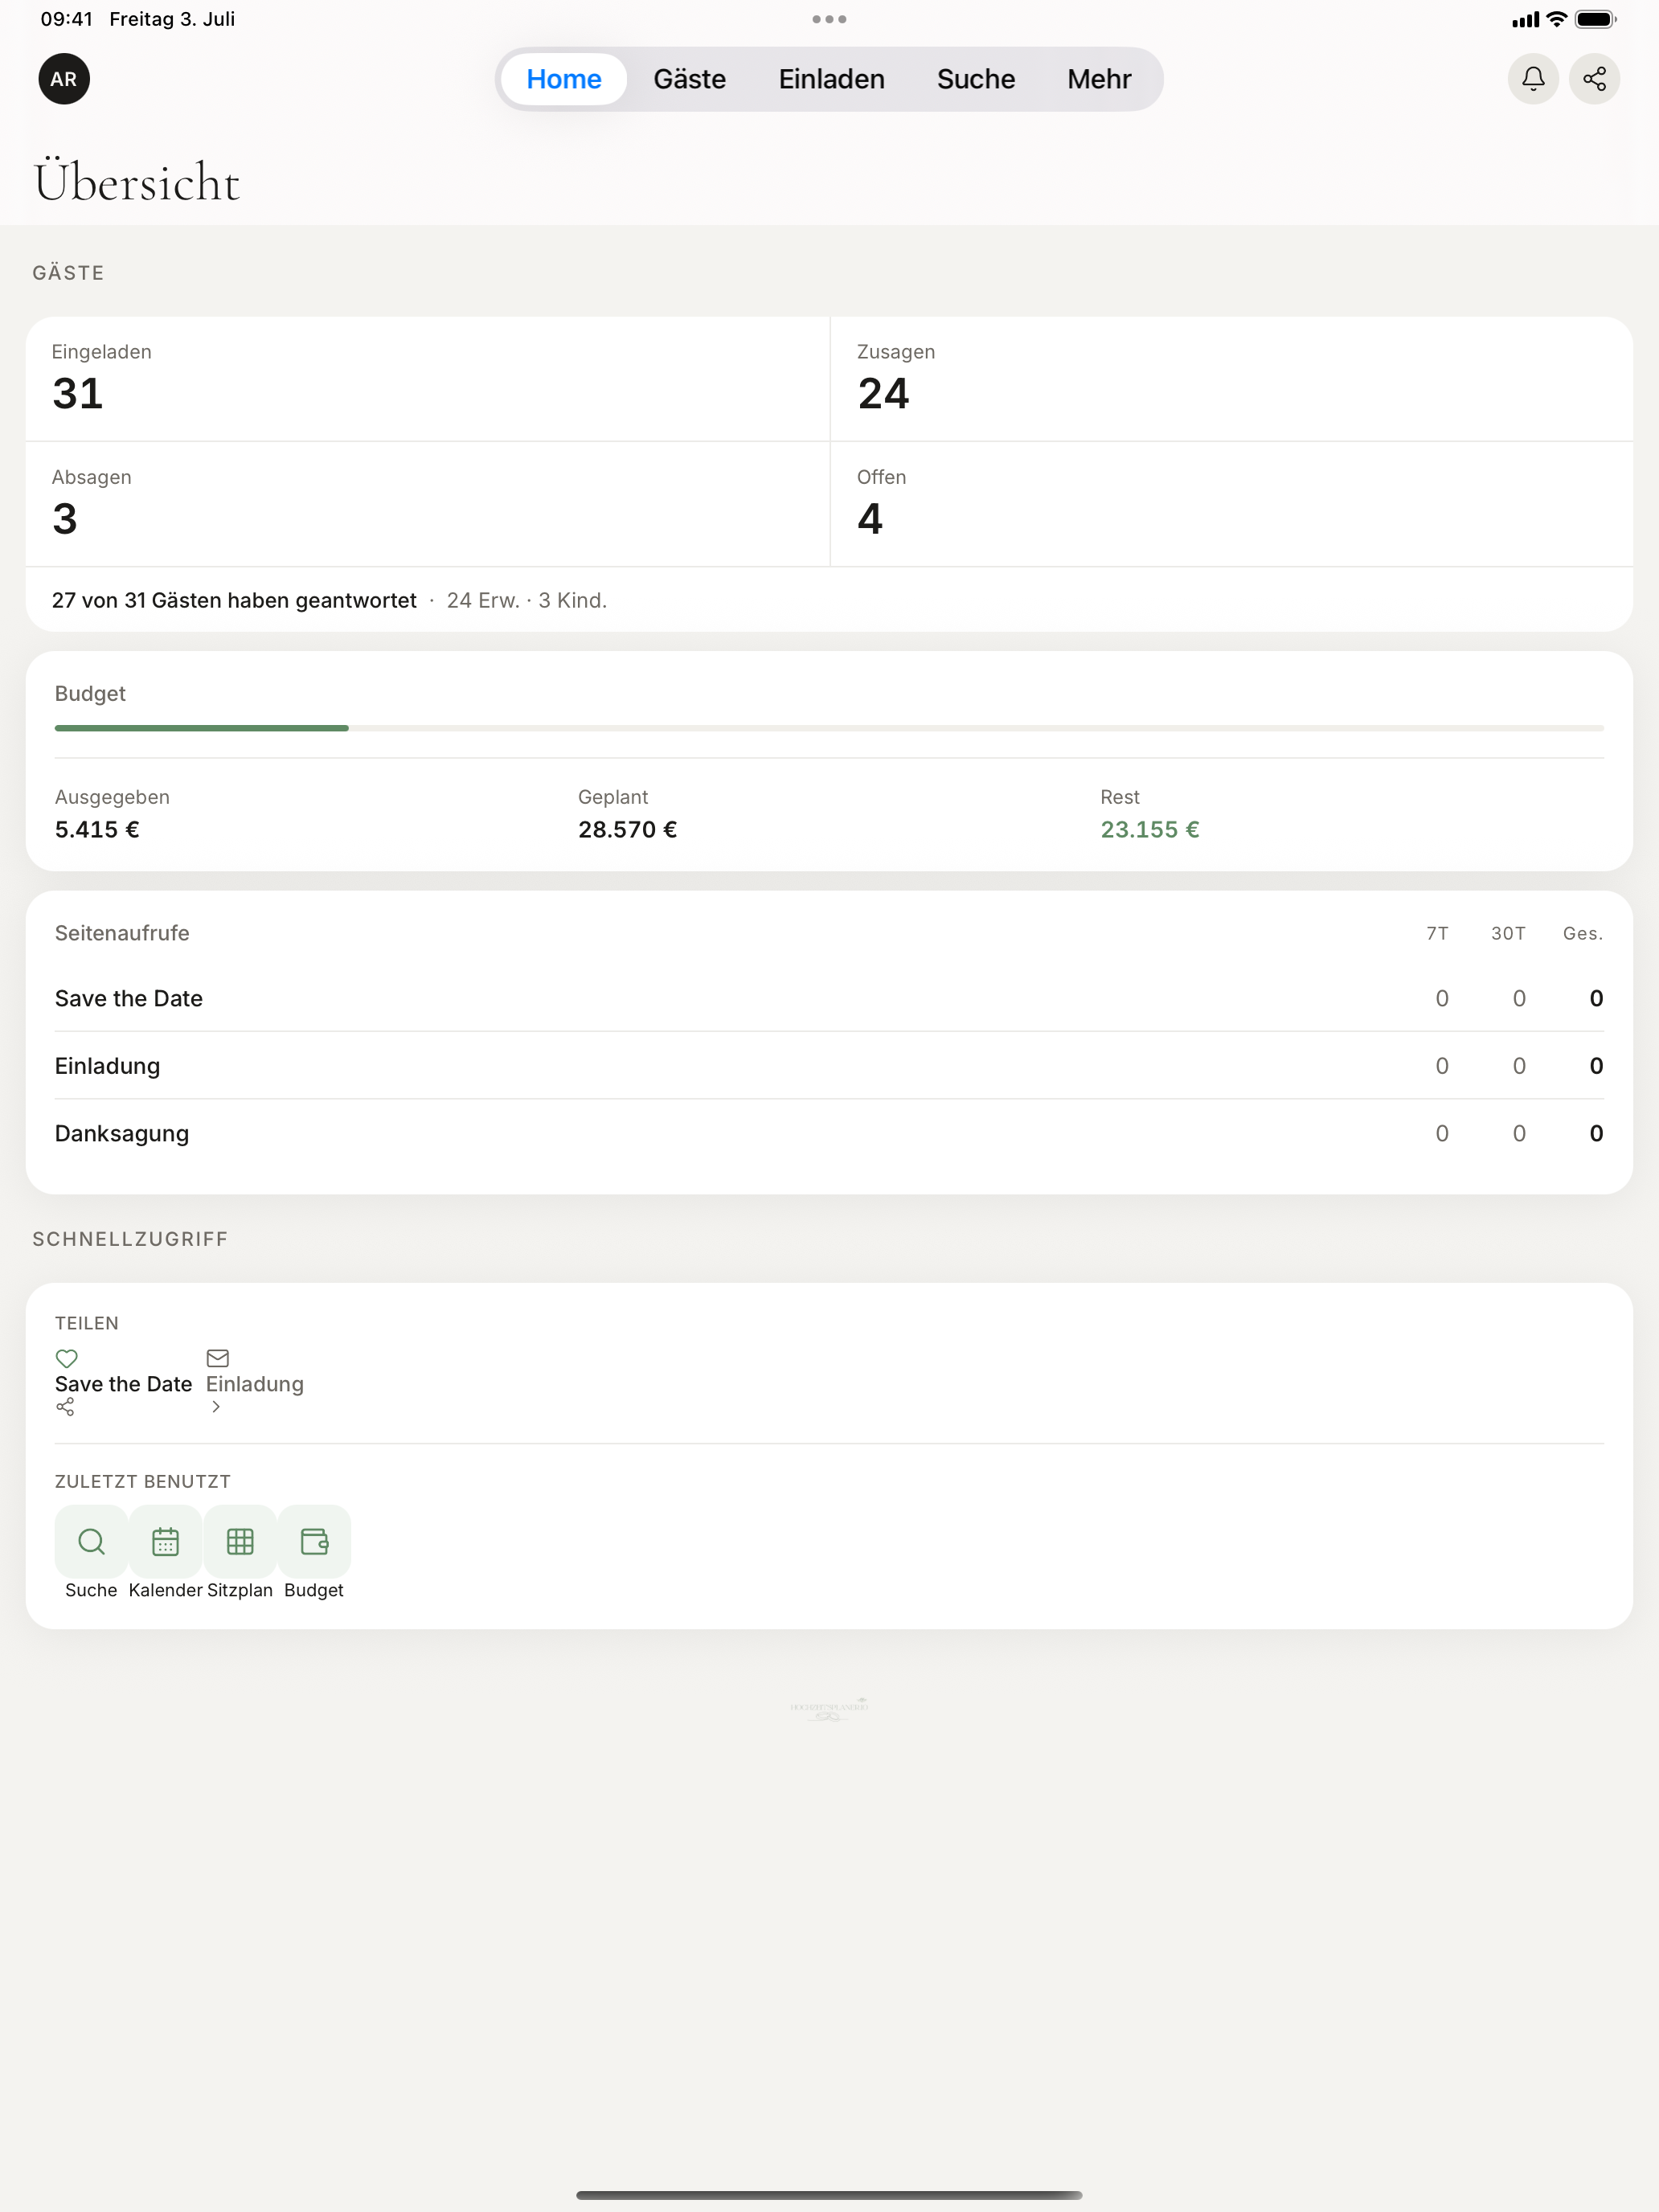Open Suche shortcut with magnifier icon
The image size is (1659, 2212).
(91, 1541)
